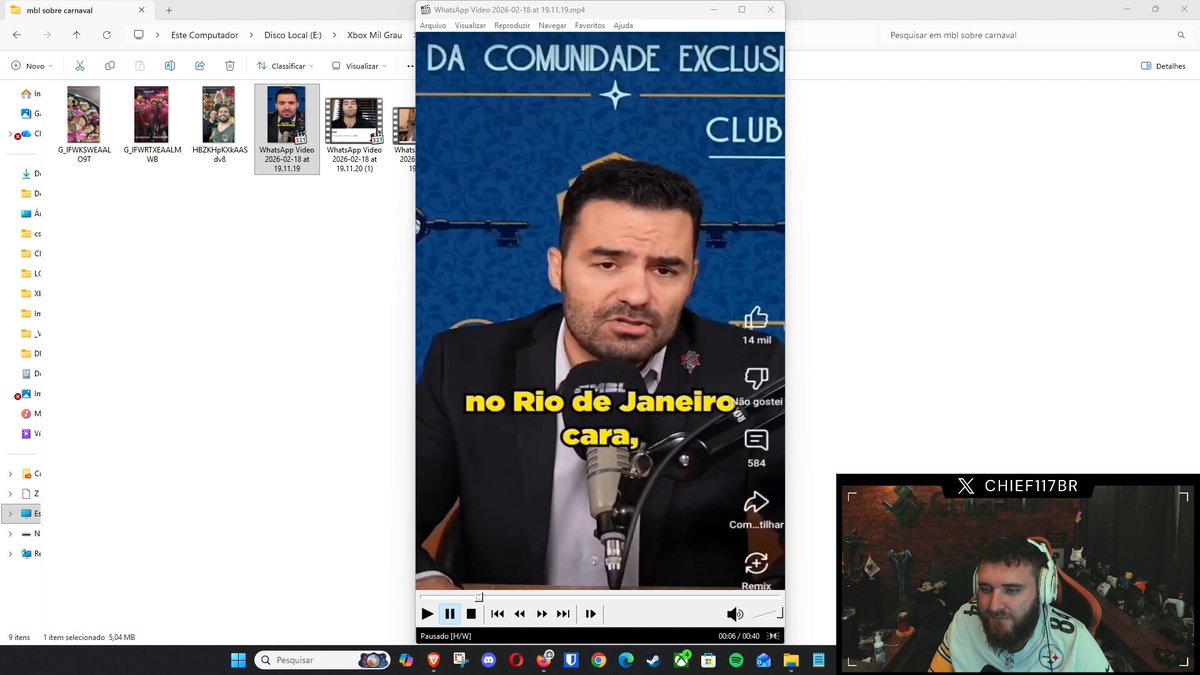Go up one folder with the up arrow

pos(77,34)
